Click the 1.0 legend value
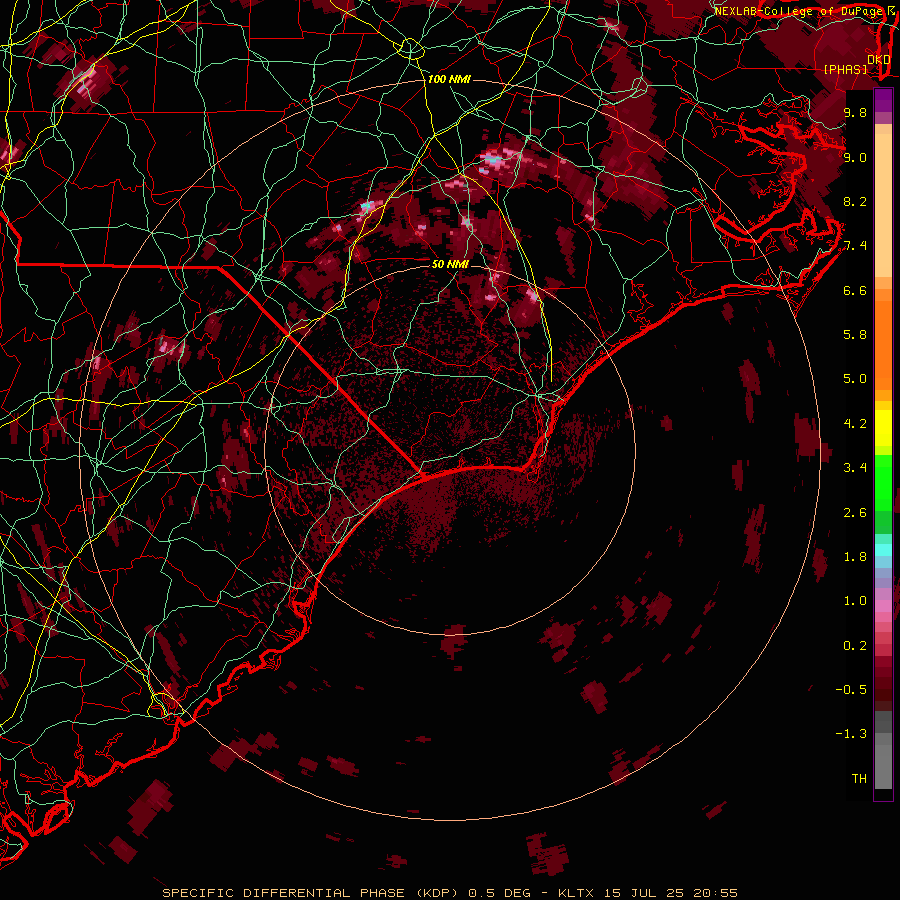The height and width of the screenshot is (900, 900). tap(855, 601)
